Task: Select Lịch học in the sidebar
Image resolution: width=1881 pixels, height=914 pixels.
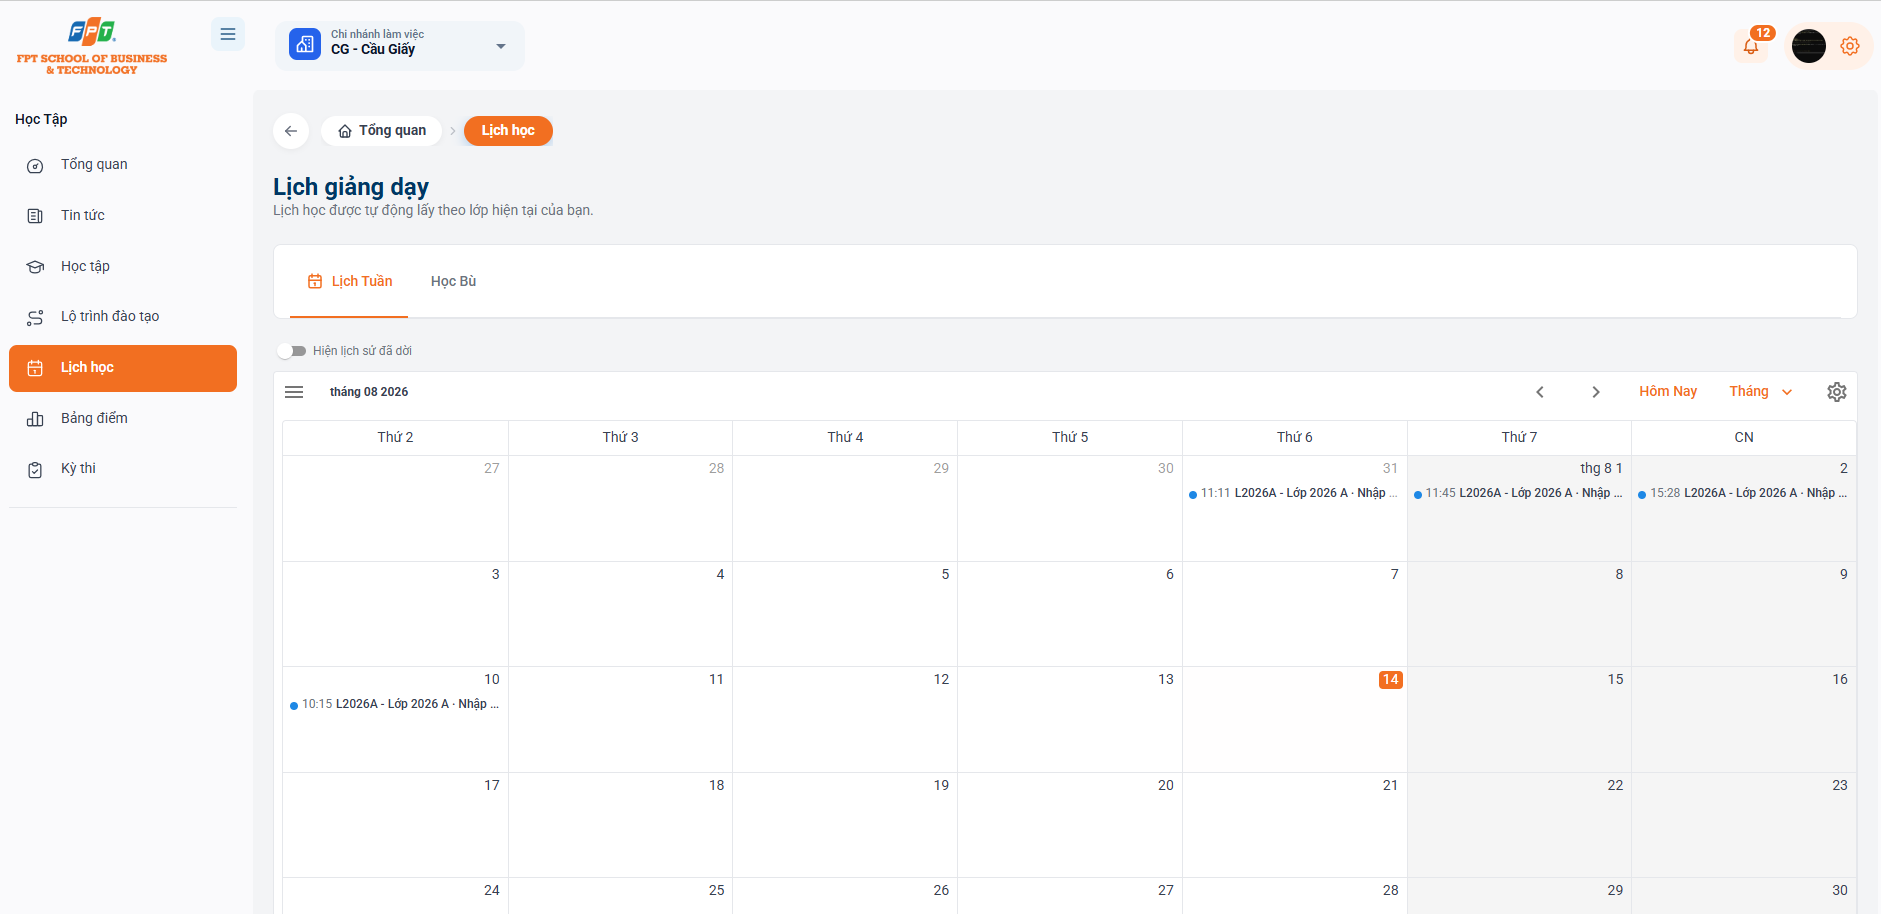Action: [x=123, y=368]
